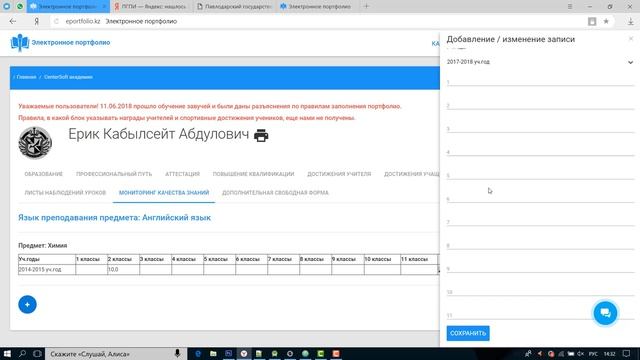Viewport: 640px width, 360px height.
Task: Click the Alice microphone icon
Action: coord(177,353)
